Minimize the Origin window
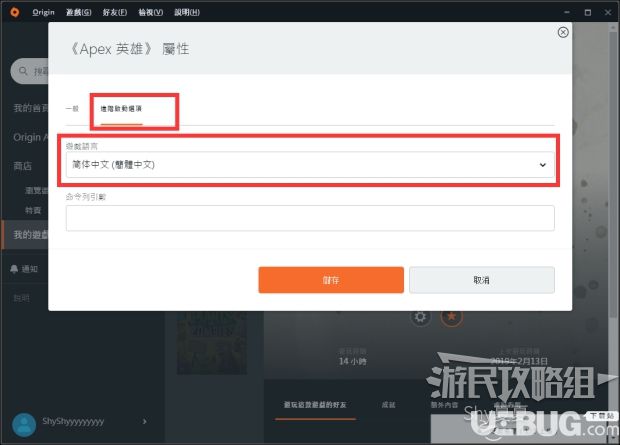Screen dimensions: 620x445 567,12
